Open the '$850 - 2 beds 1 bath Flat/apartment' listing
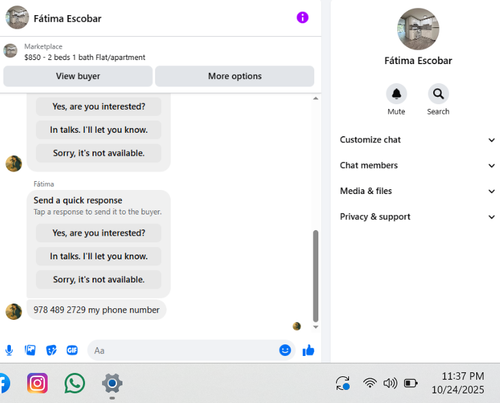500x403 pixels. (85, 57)
